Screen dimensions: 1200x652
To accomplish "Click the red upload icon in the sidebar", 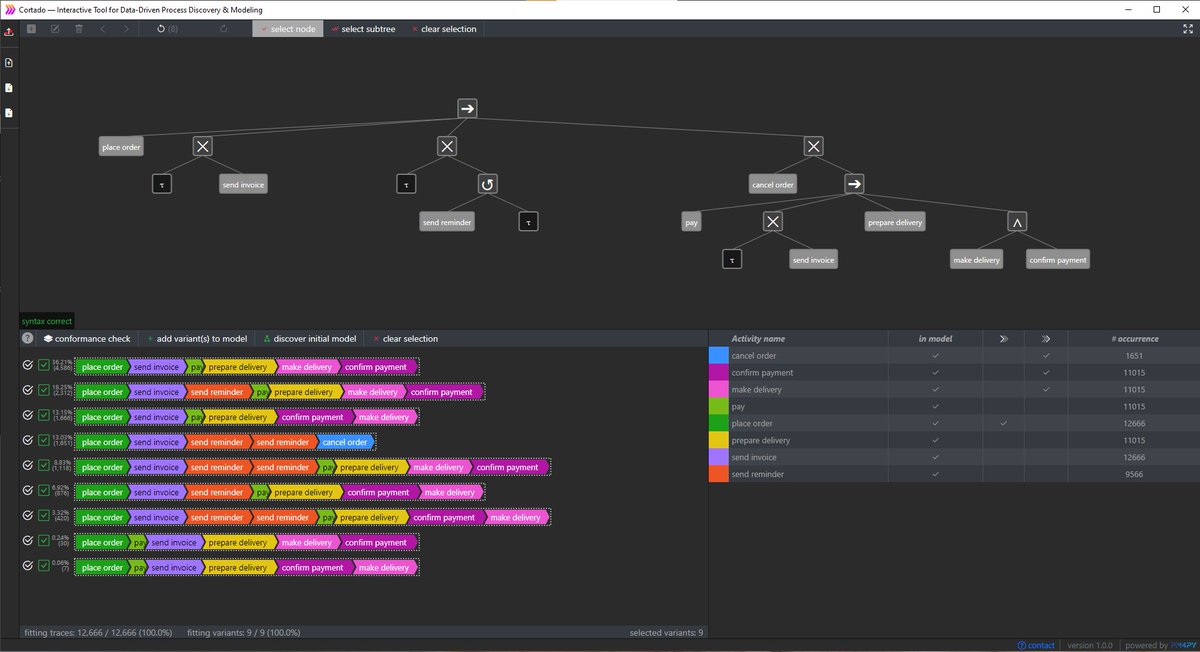I will pyautogui.click(x=8, y=32).
